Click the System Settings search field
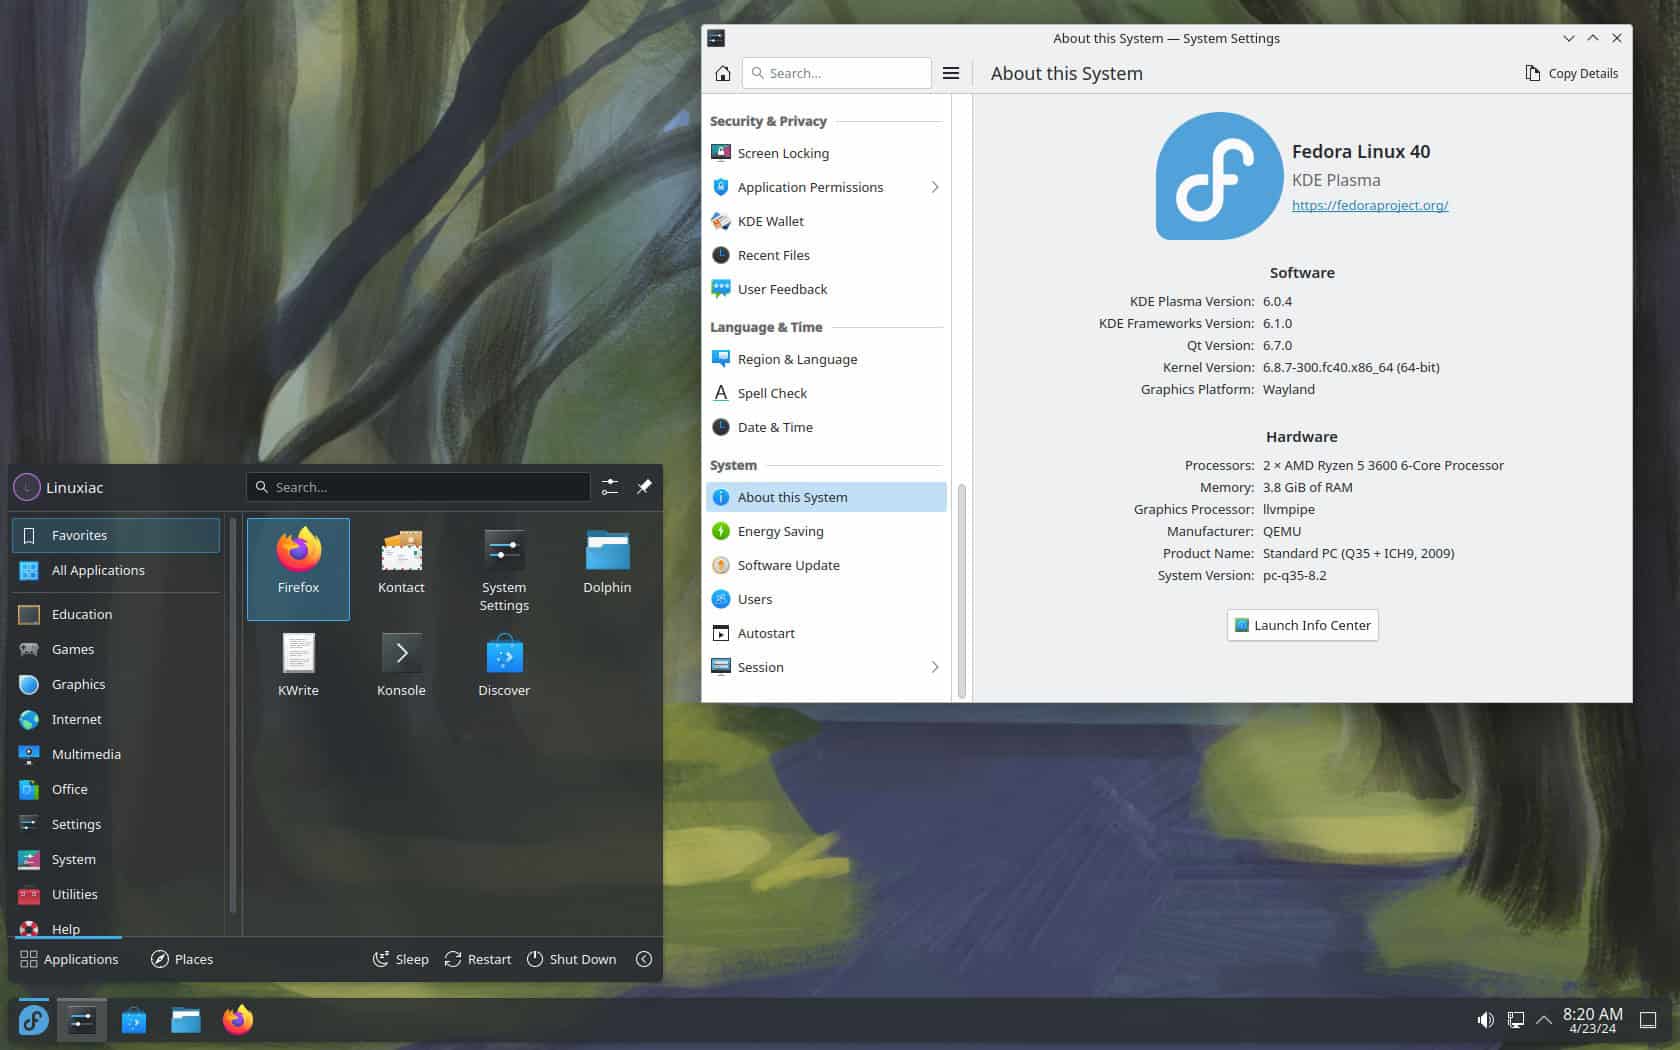The width and height of the screenshot is (1680, 1050). click(x=836, y=72)
